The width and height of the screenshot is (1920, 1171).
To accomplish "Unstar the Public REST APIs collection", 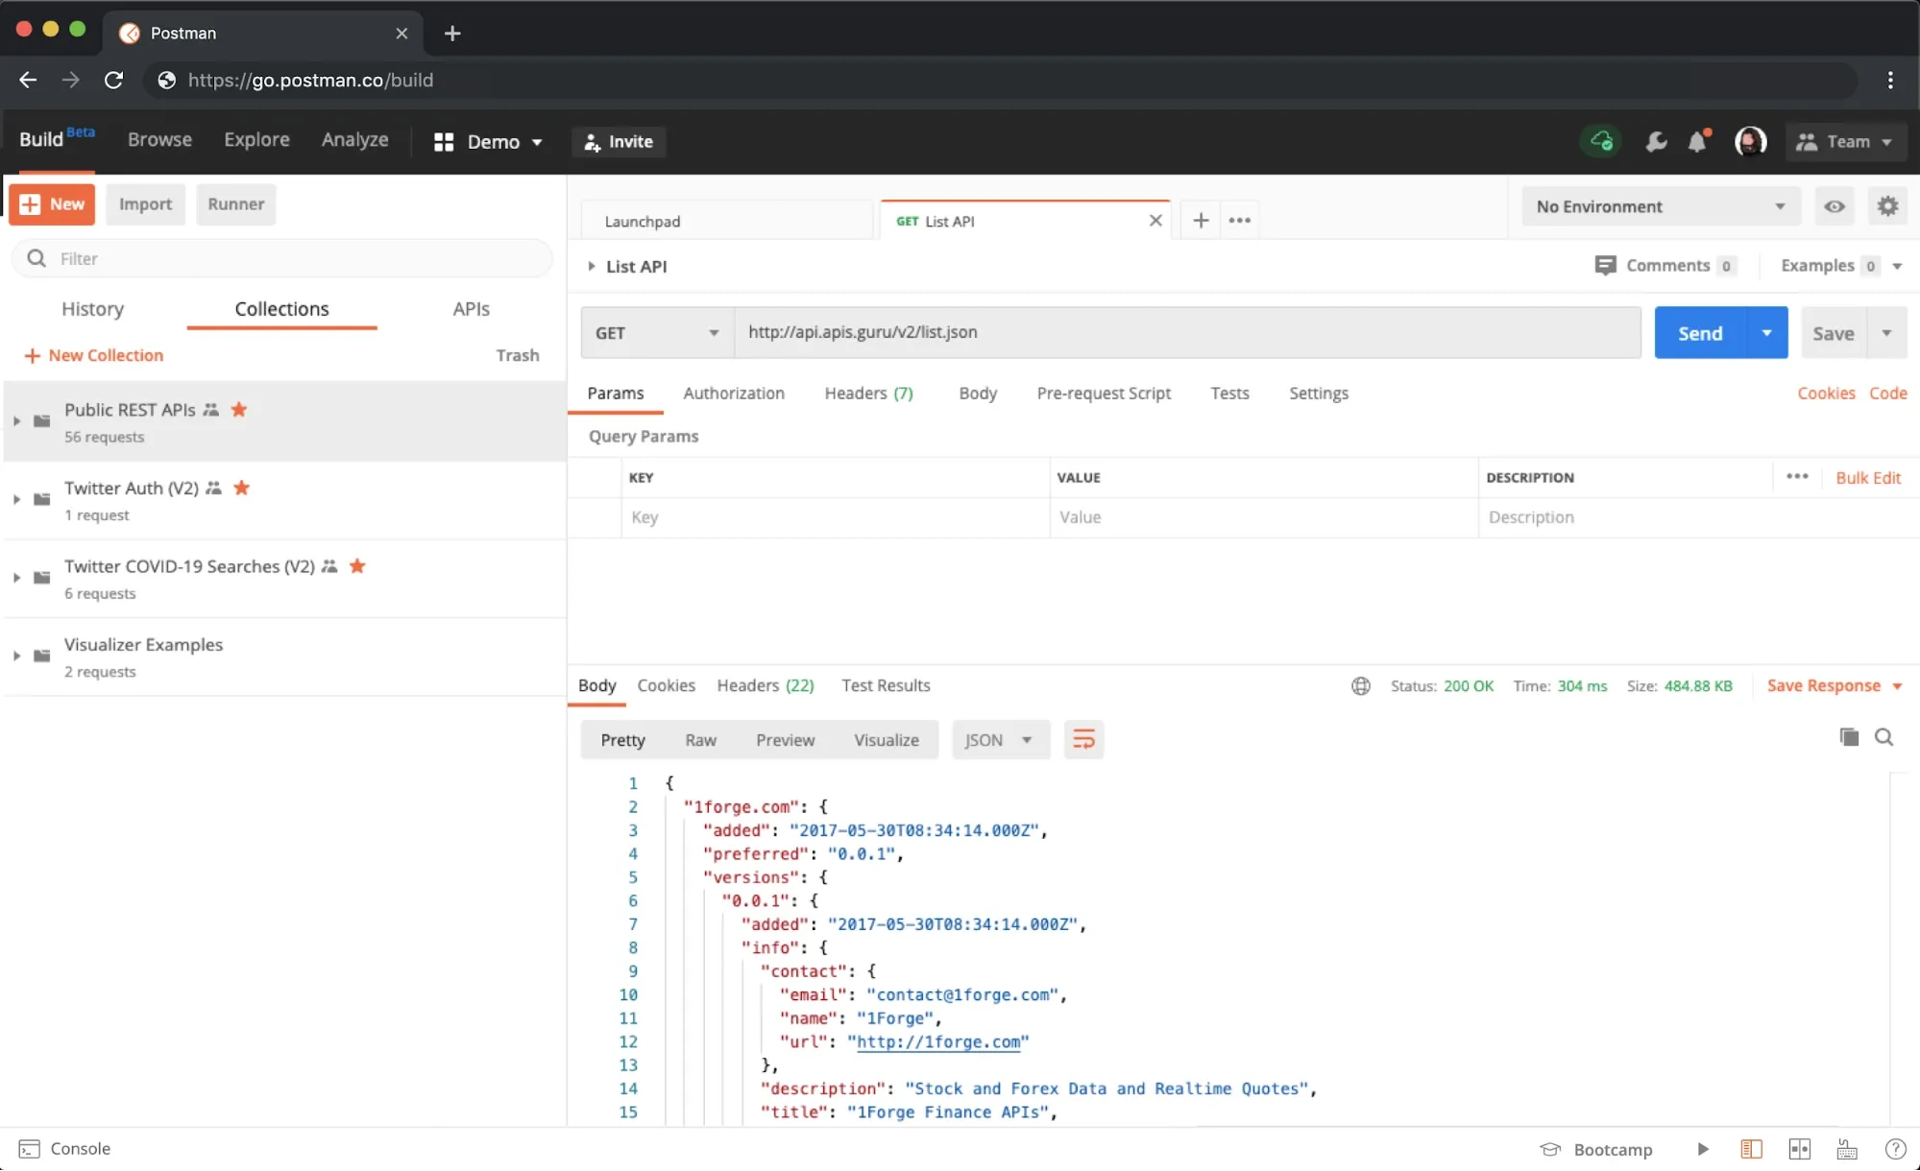I will (x=239, y=409).
